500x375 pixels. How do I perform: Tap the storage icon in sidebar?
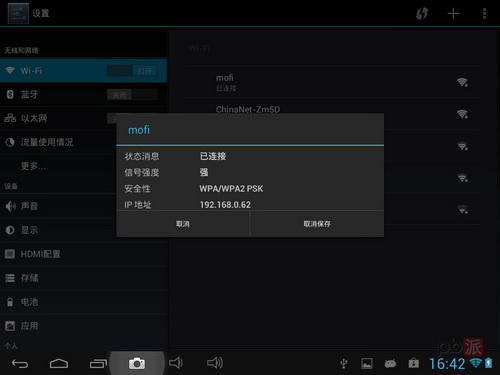pyautogui.click(x=10, y=278)
